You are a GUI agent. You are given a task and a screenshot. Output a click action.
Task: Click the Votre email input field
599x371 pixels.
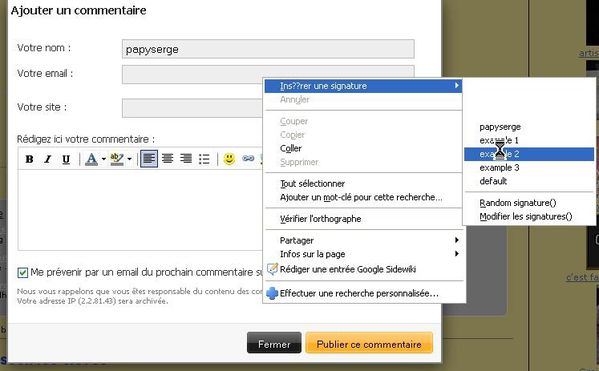[268, 75]
